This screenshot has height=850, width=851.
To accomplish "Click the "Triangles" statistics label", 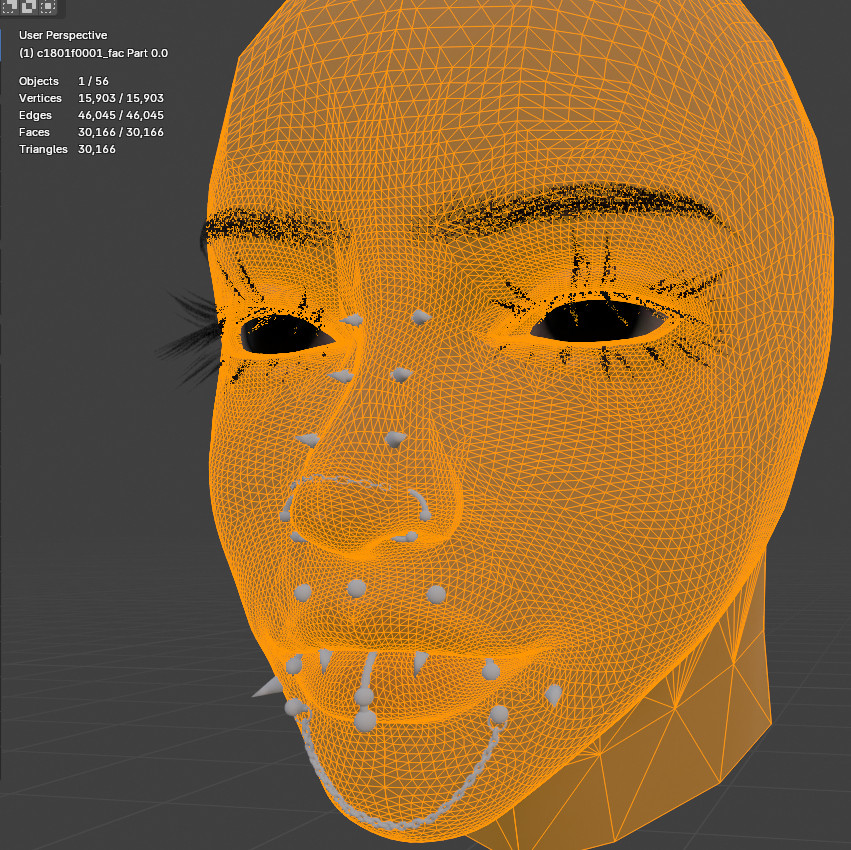I will tap(43, 149).
